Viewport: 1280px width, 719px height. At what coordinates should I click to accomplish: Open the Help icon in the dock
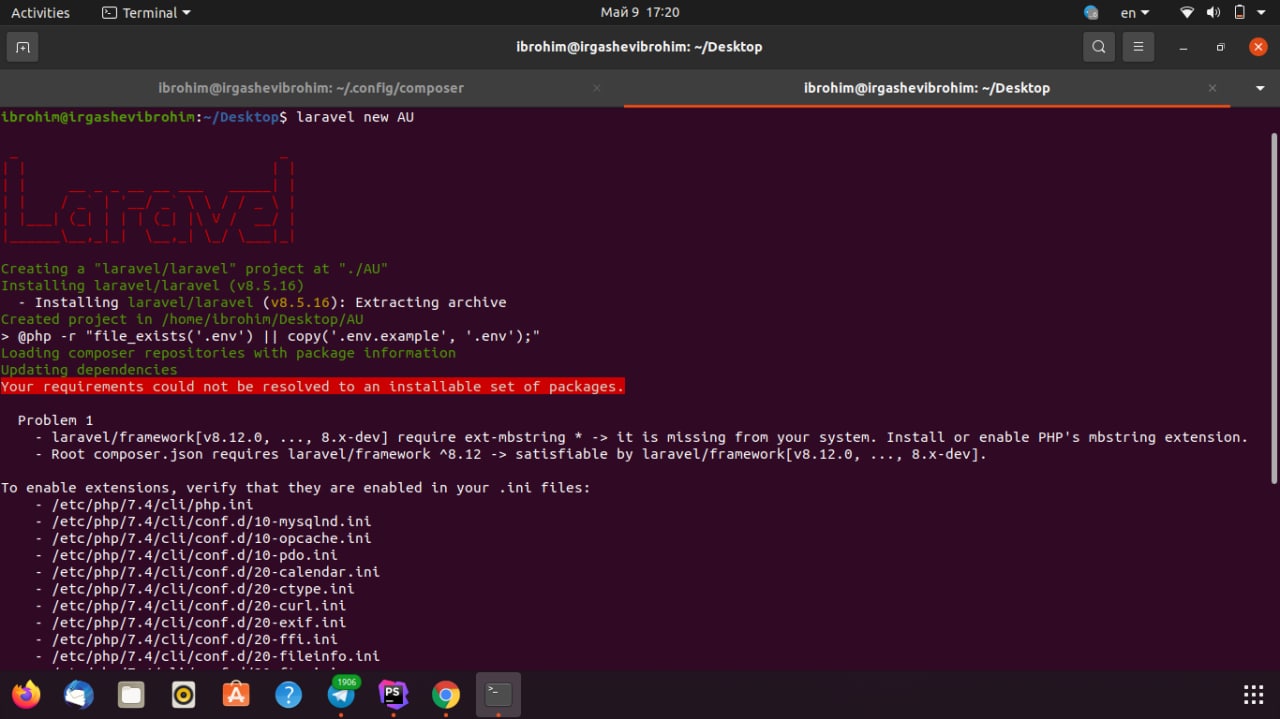[x=288, y=694]
